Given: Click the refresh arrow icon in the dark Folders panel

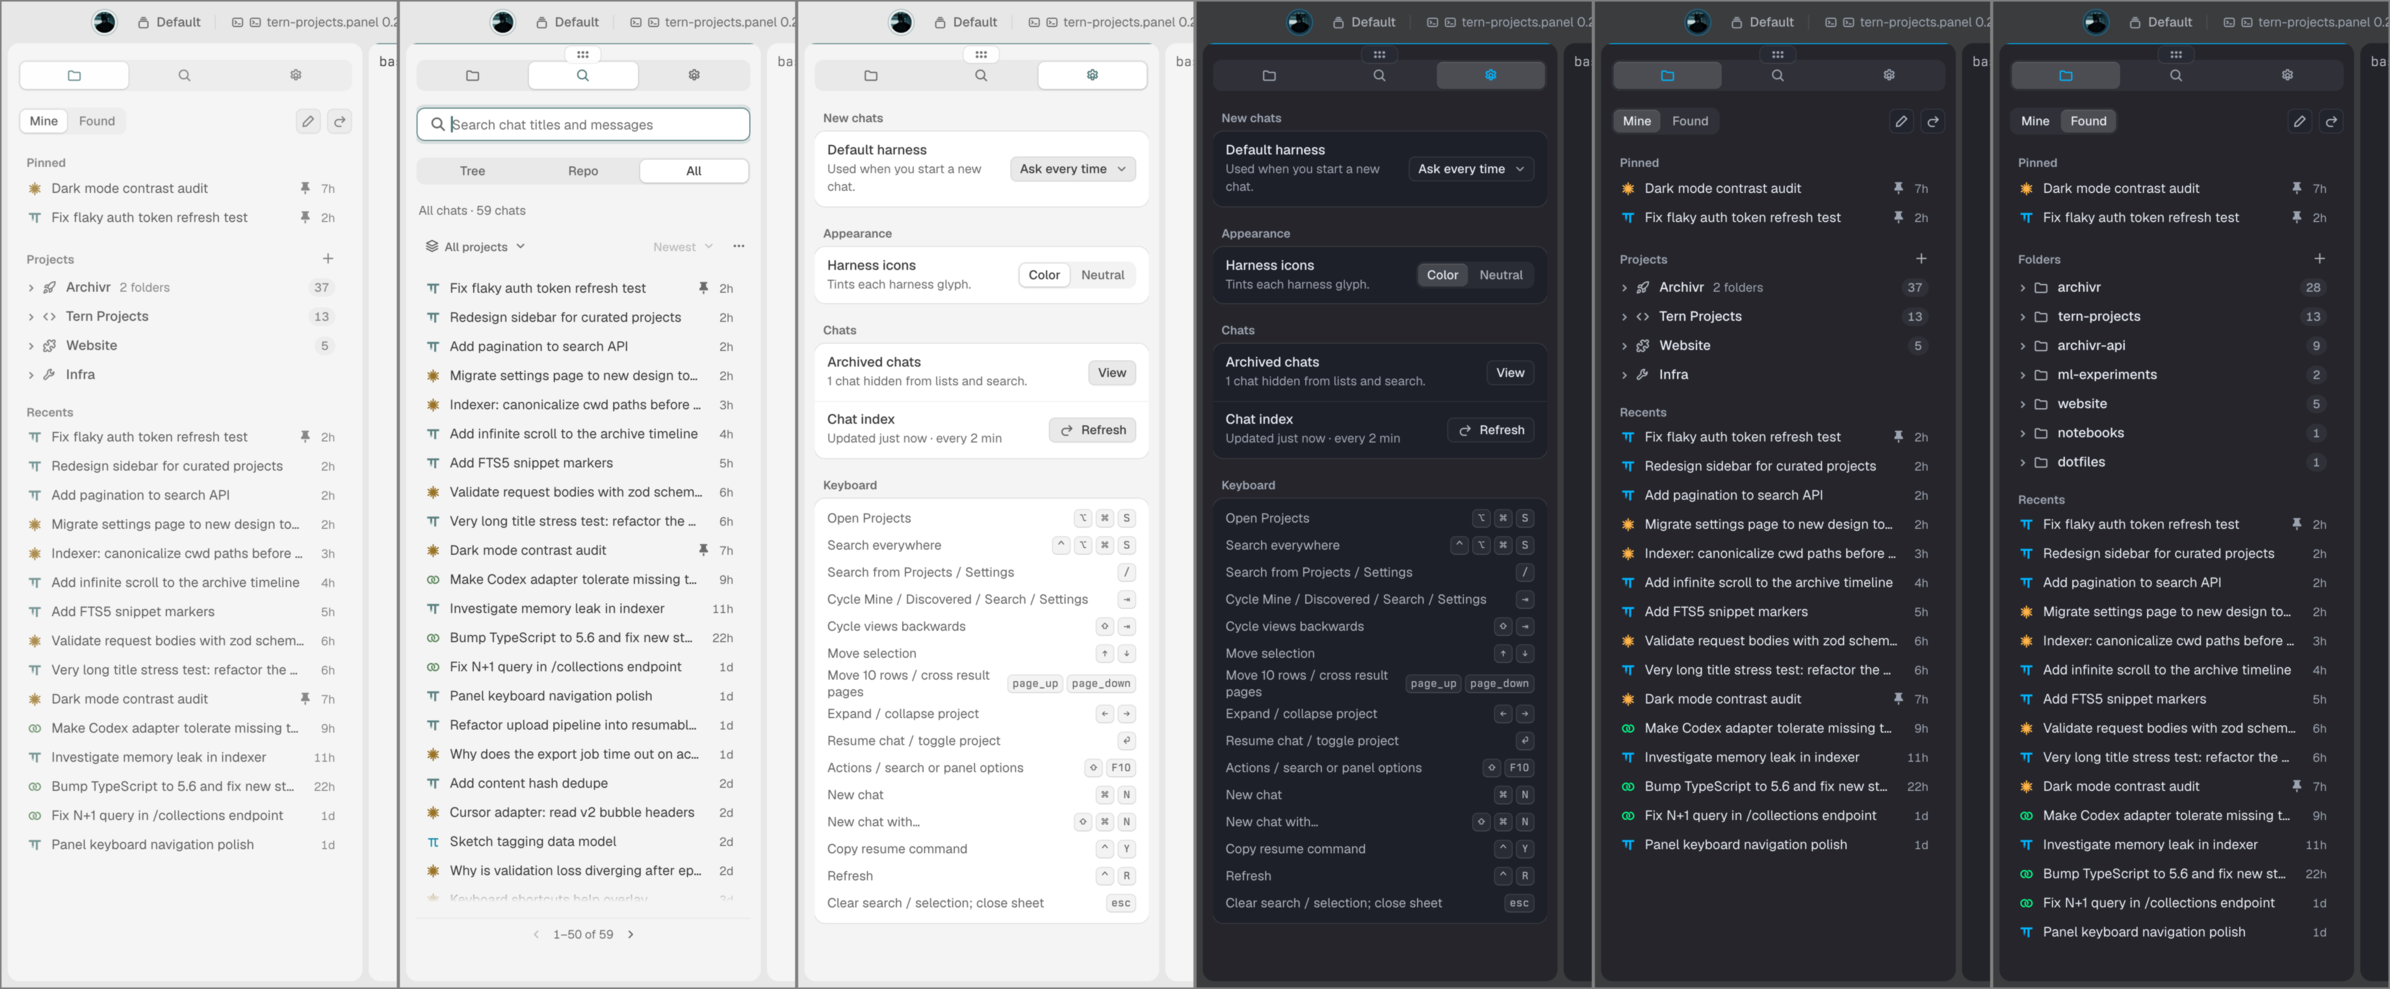Looking at the screenshot, I should point(2331,121).
